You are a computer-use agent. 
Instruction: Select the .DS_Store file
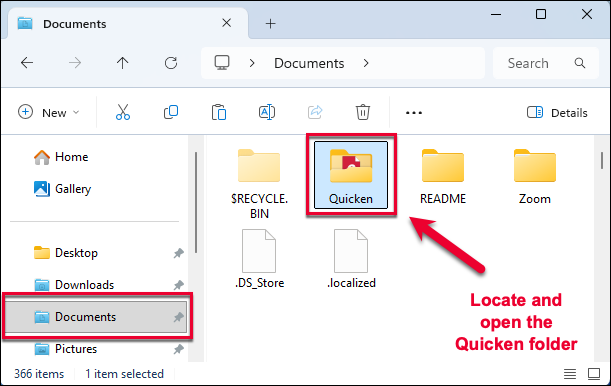coord(259,259)
